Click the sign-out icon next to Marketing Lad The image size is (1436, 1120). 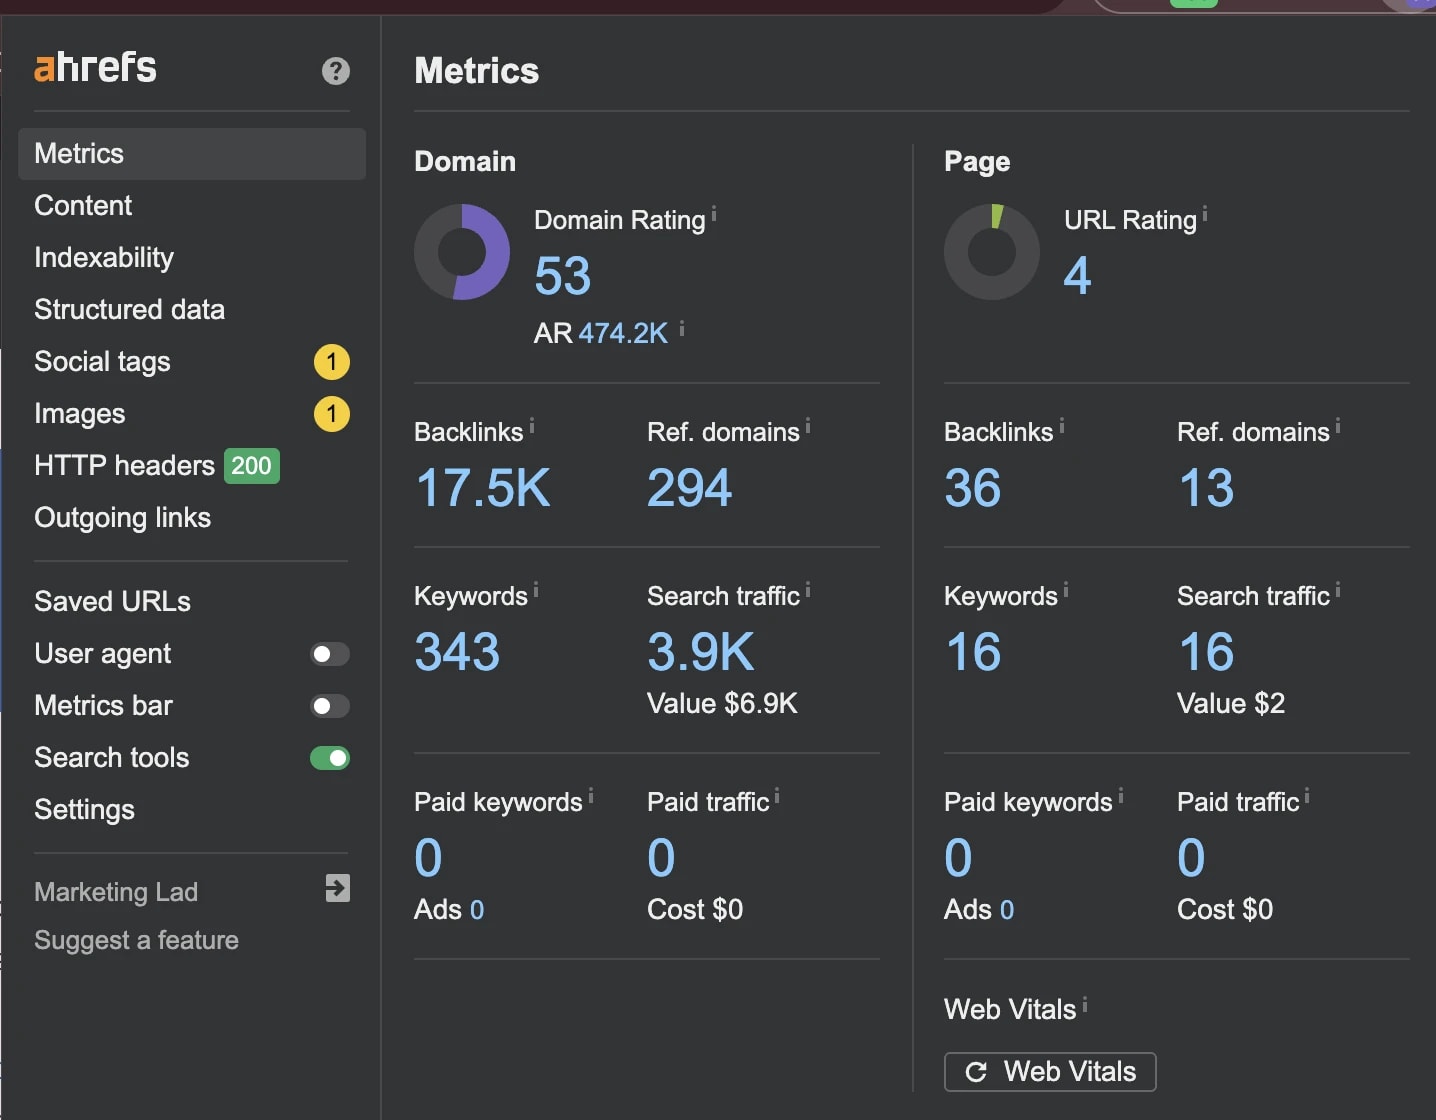[338, 888]
